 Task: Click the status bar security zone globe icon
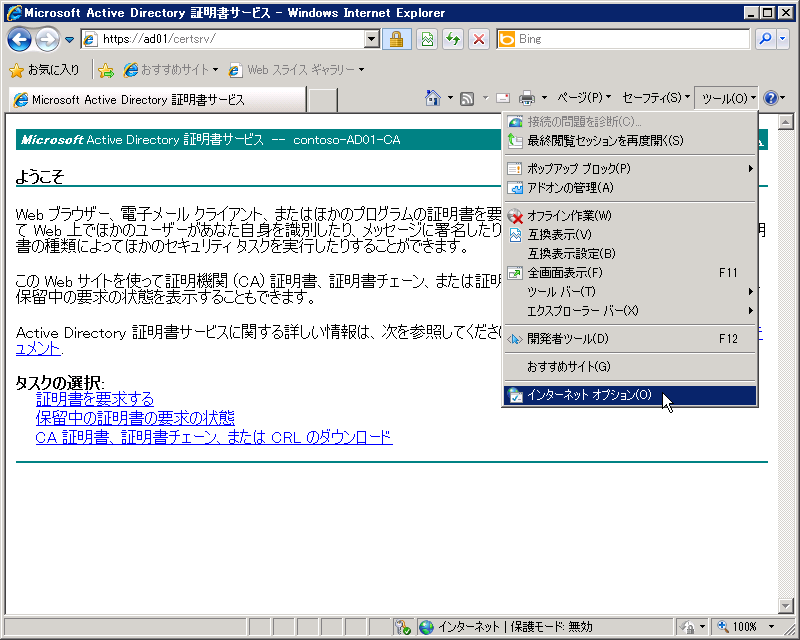tap(426, 627)
